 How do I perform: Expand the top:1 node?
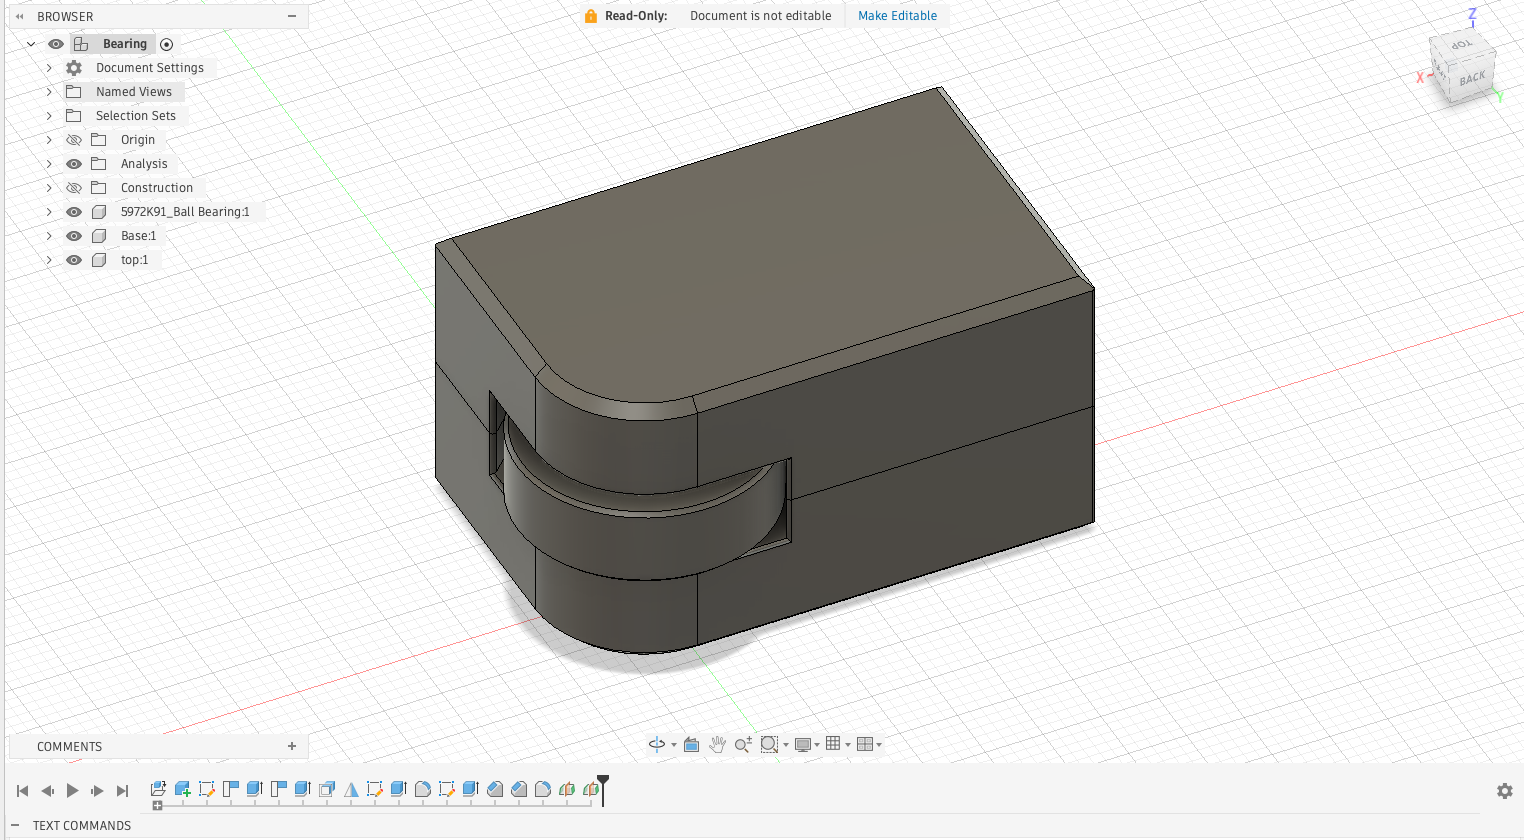point(49,260)
